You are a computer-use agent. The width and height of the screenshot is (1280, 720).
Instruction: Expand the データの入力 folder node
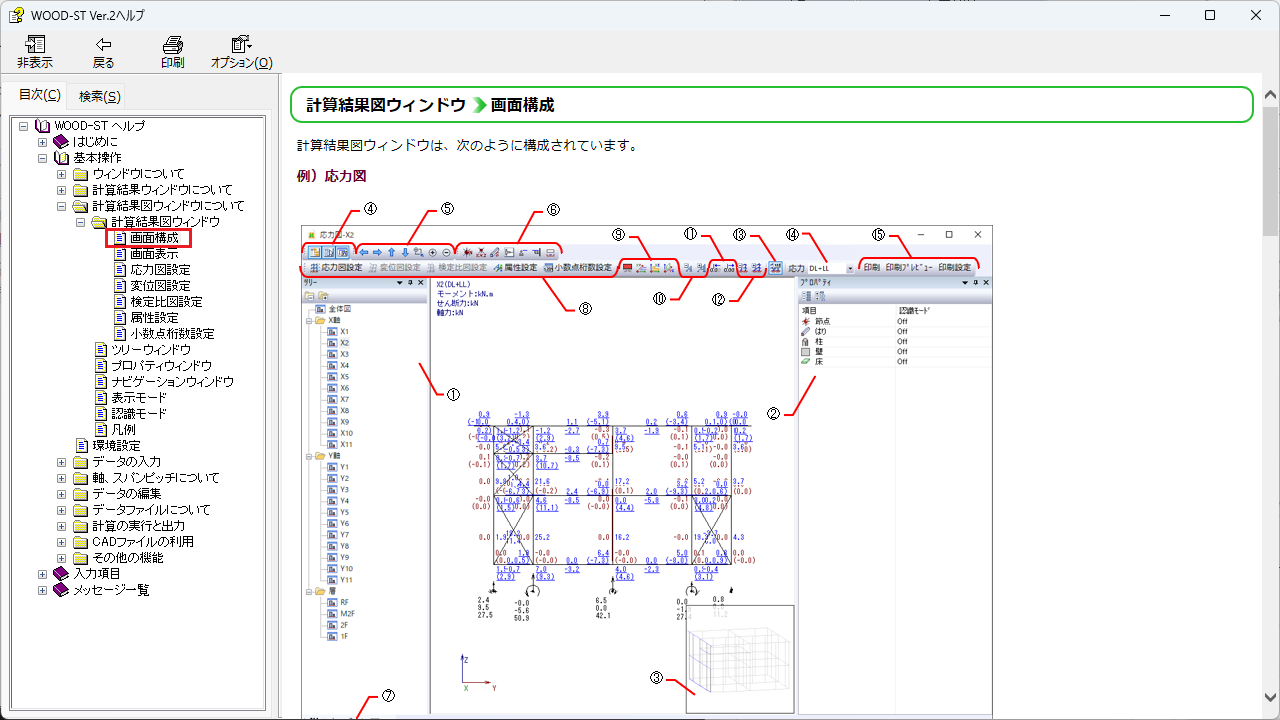point(62,462)
